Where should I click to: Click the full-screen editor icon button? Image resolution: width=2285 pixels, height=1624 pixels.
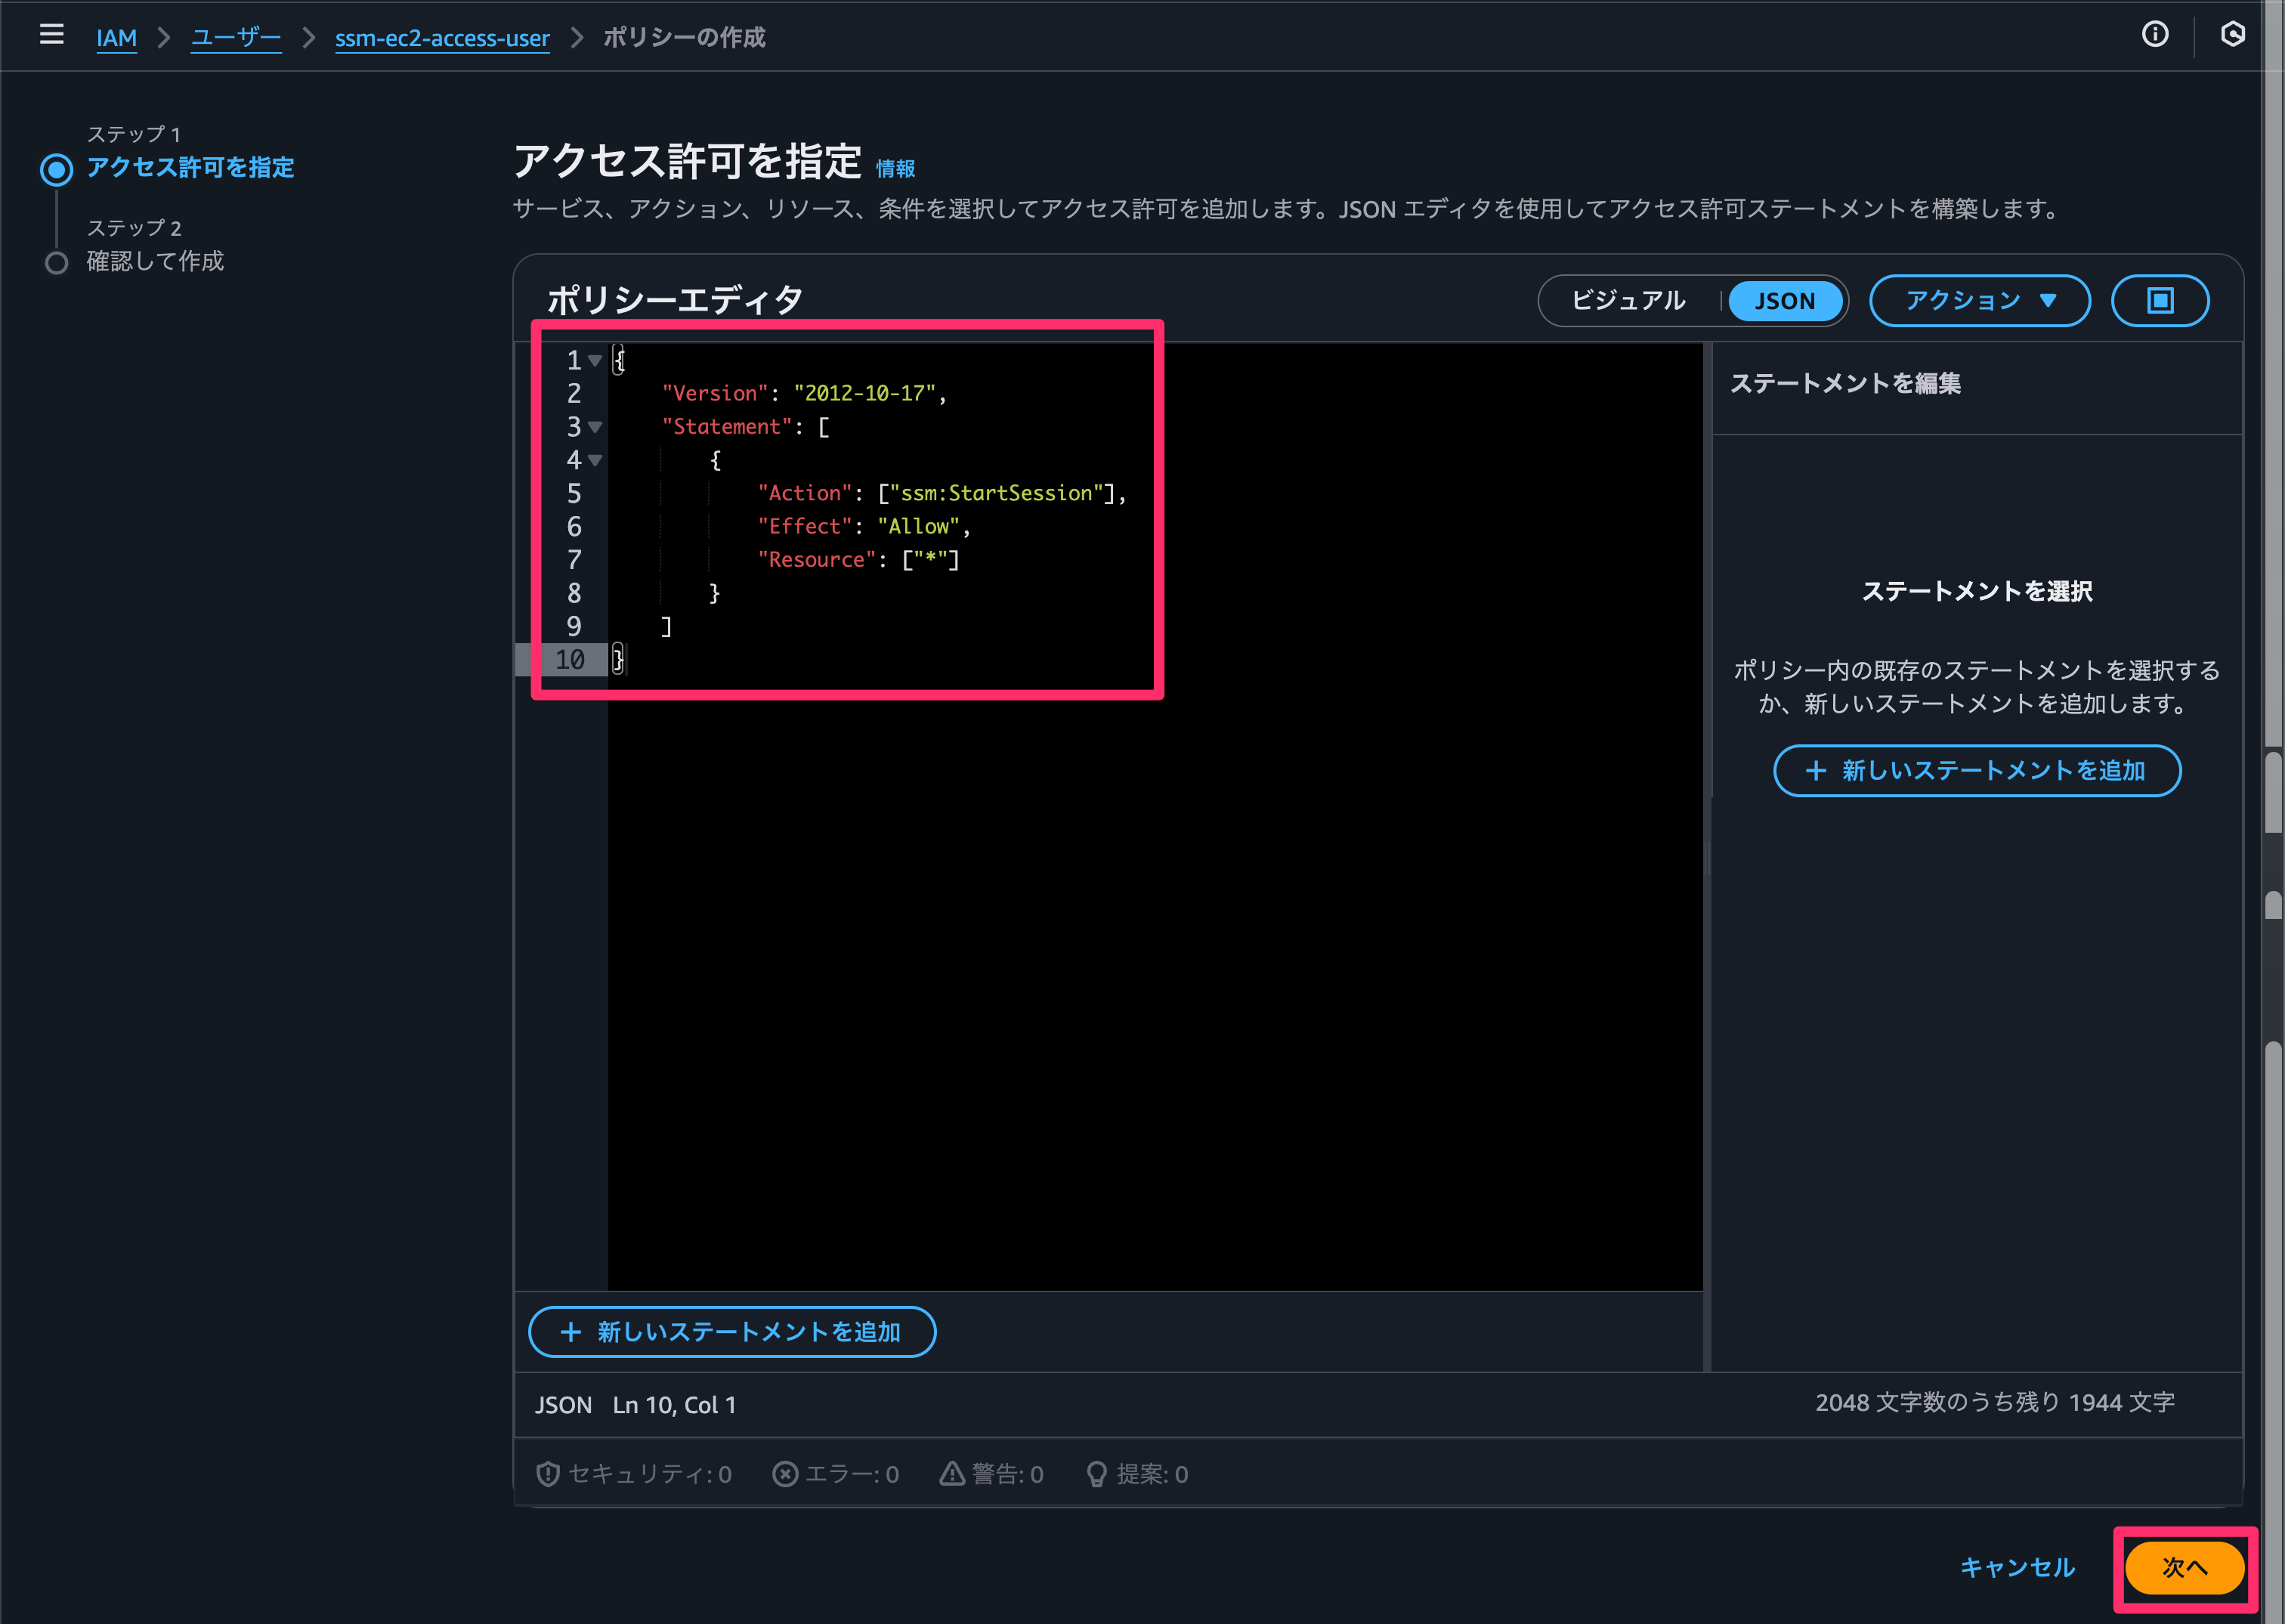pos(2160,301)
